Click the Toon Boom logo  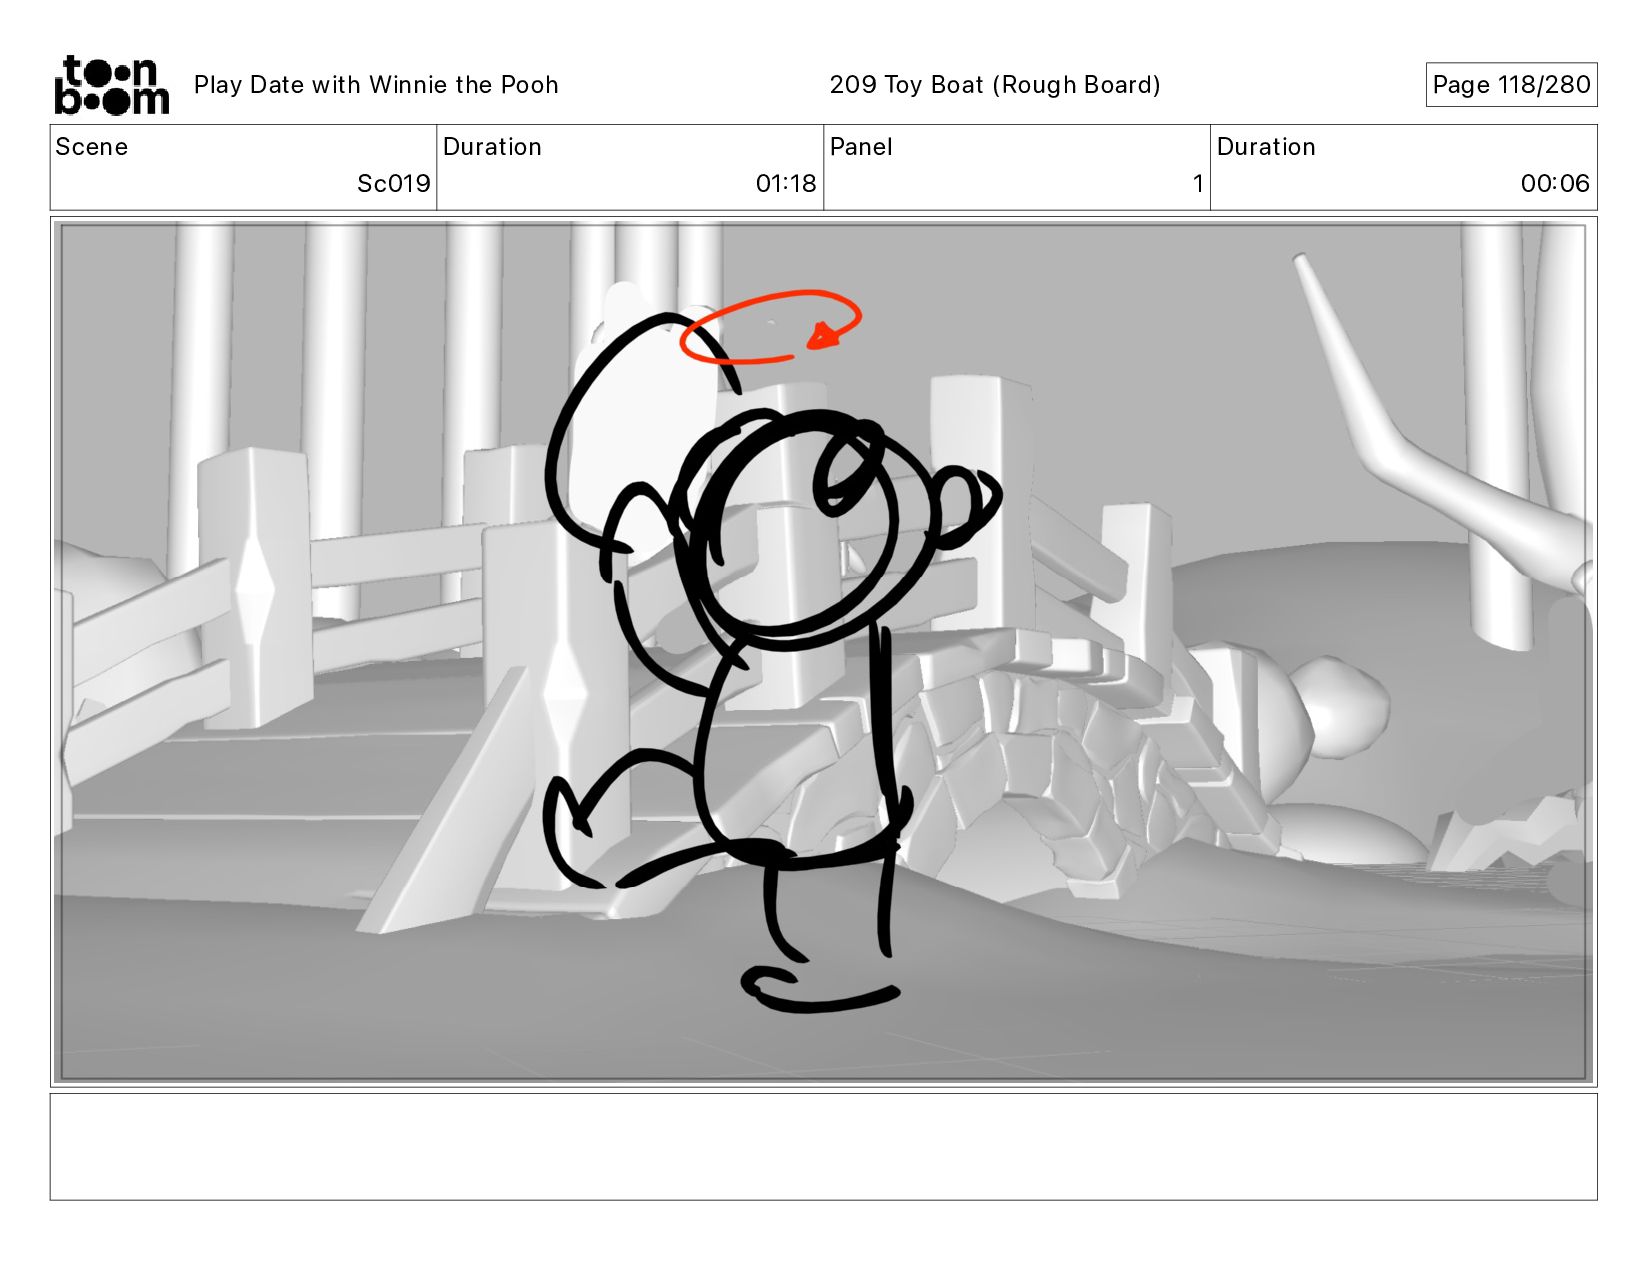(111, 85)
